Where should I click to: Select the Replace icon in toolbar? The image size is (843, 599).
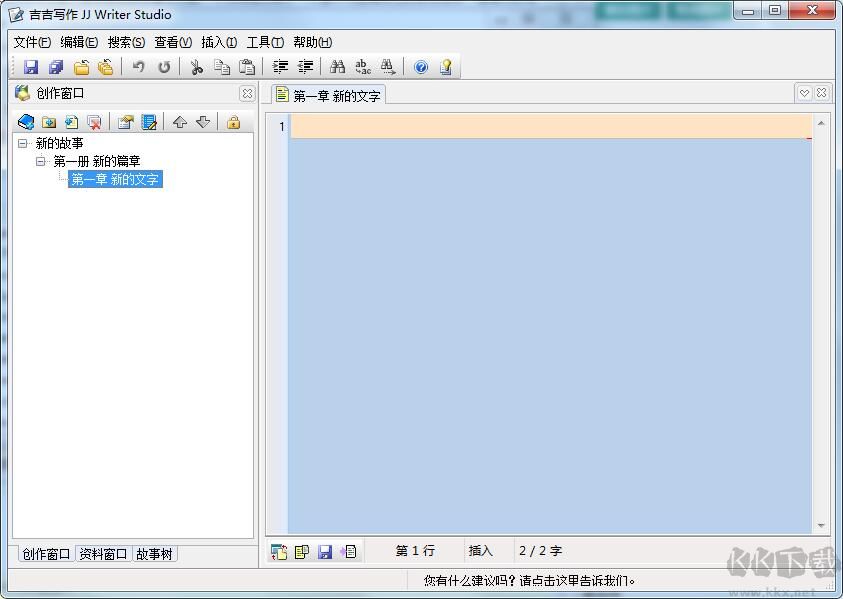tap(363, 66)
